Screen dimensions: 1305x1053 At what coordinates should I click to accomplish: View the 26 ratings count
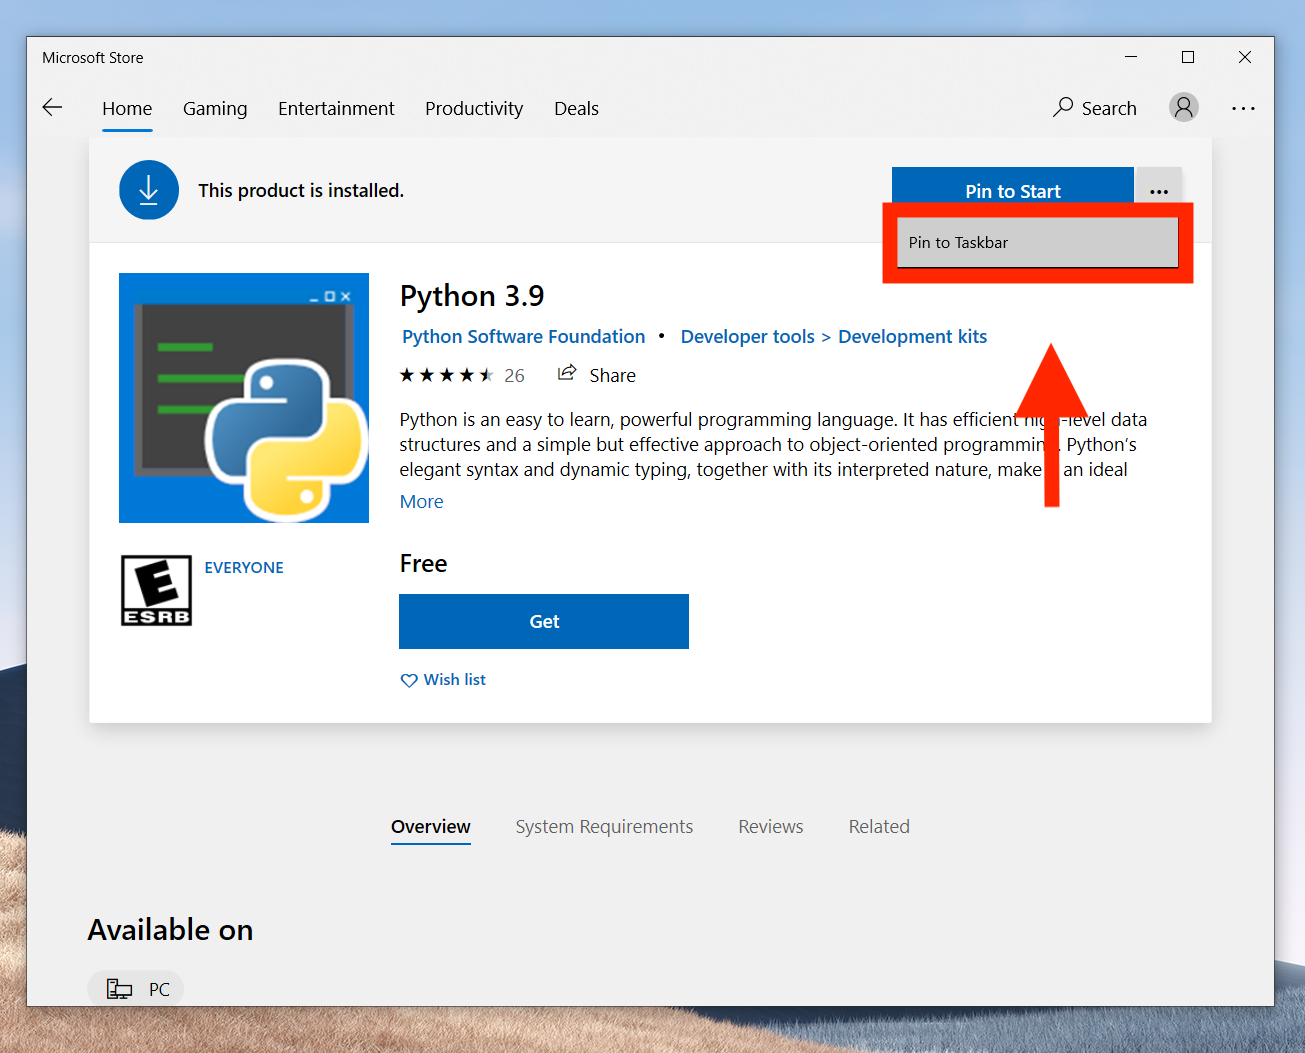pyautogui.click(x=514, y=375)
